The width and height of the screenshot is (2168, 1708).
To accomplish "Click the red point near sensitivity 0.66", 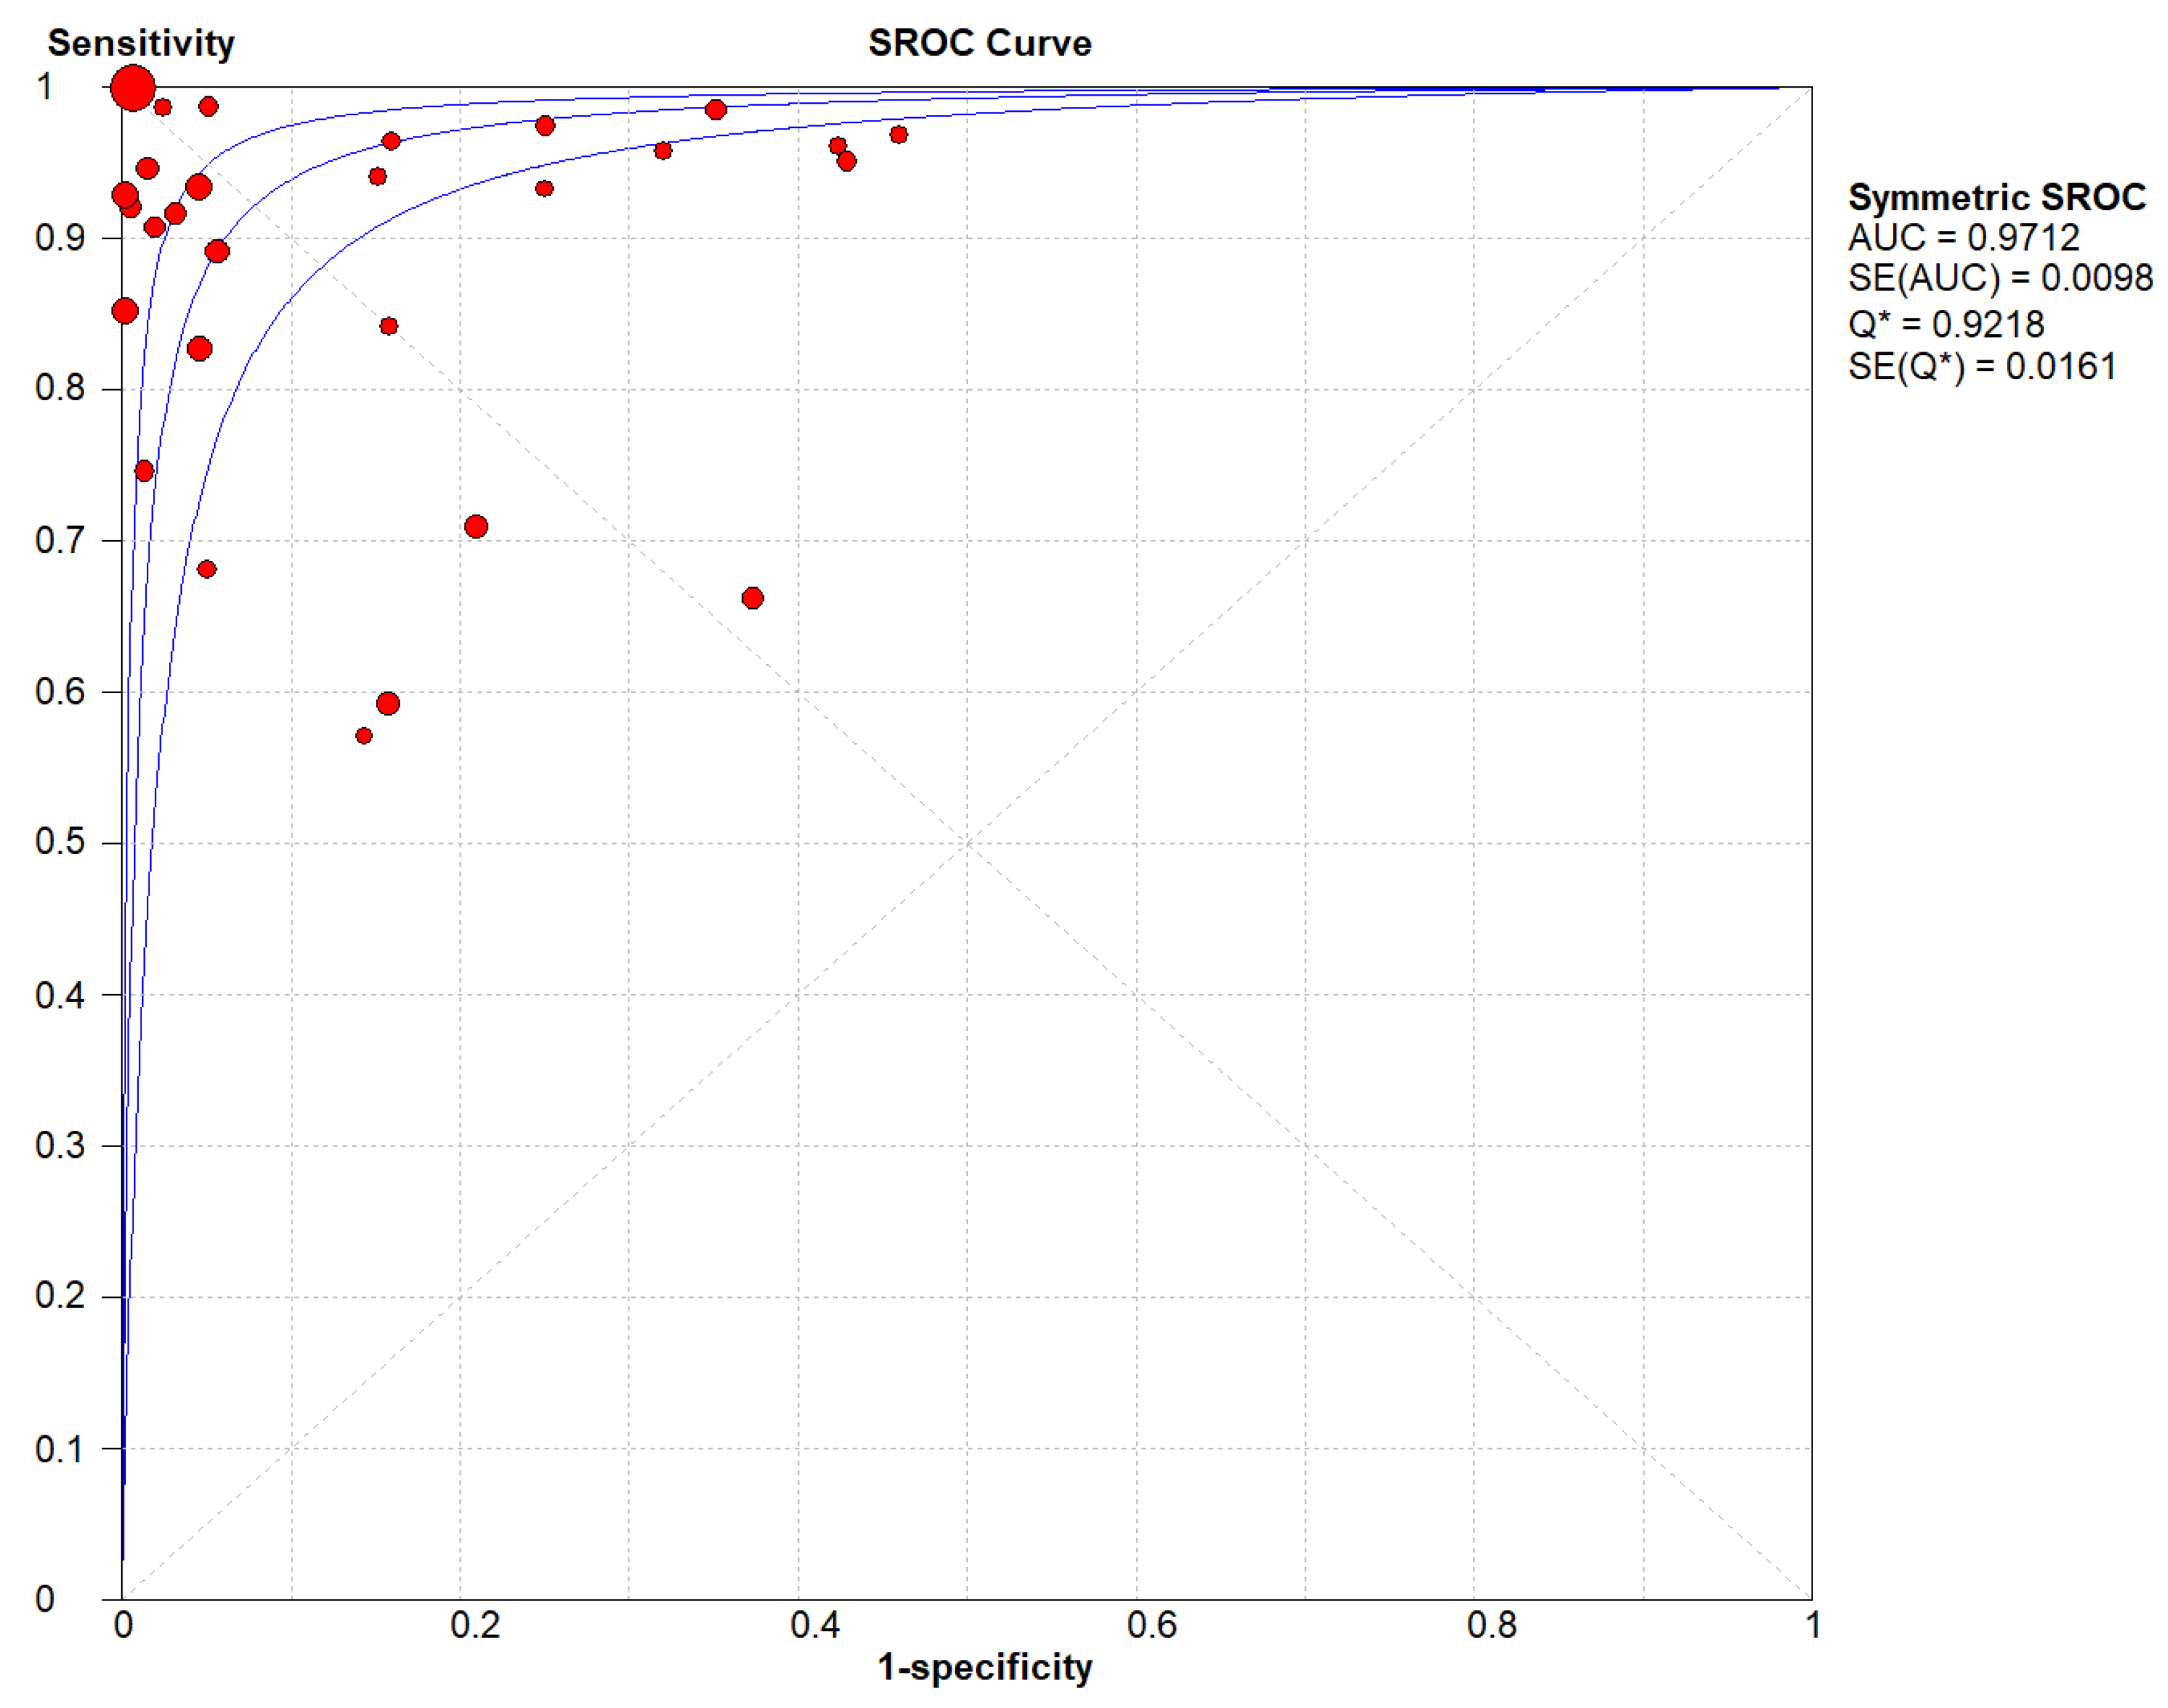I will [753, 598].
